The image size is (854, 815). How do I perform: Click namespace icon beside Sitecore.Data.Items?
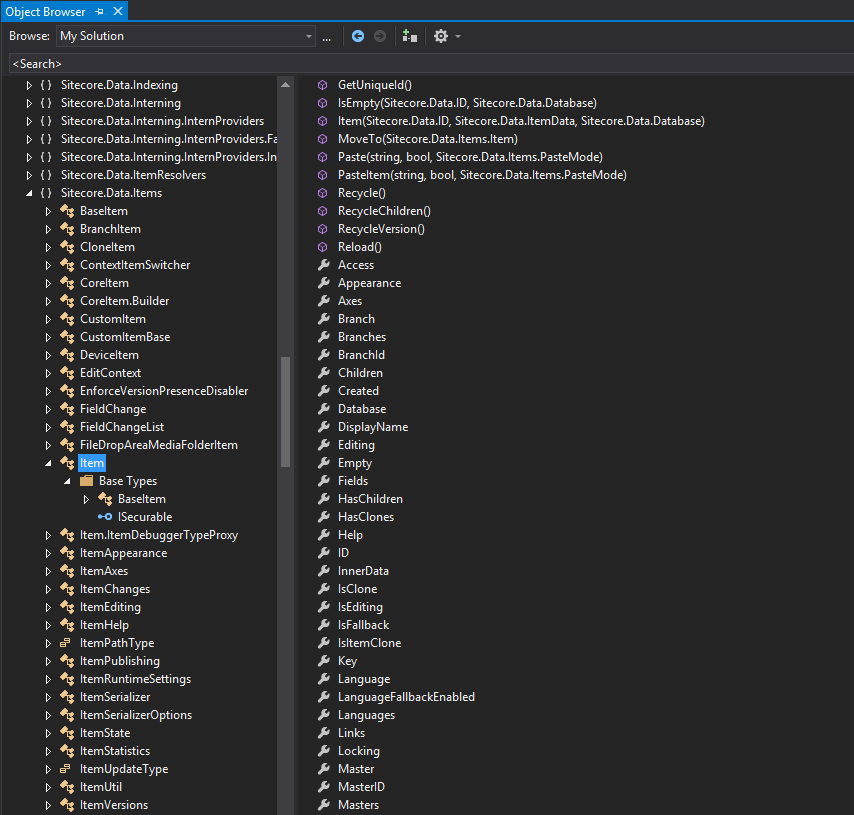[46, 193]
